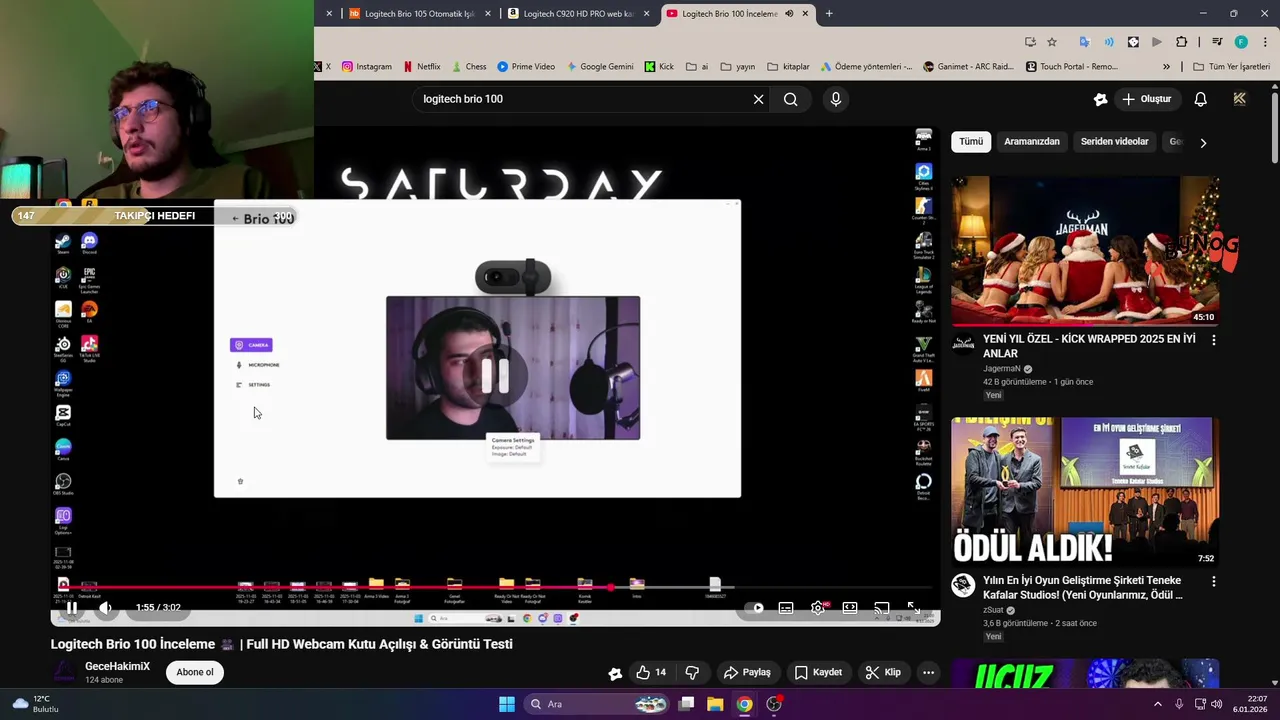
Task: Switch to Logitech C920 HD PRO tab
Action: (x=578, y=14)
